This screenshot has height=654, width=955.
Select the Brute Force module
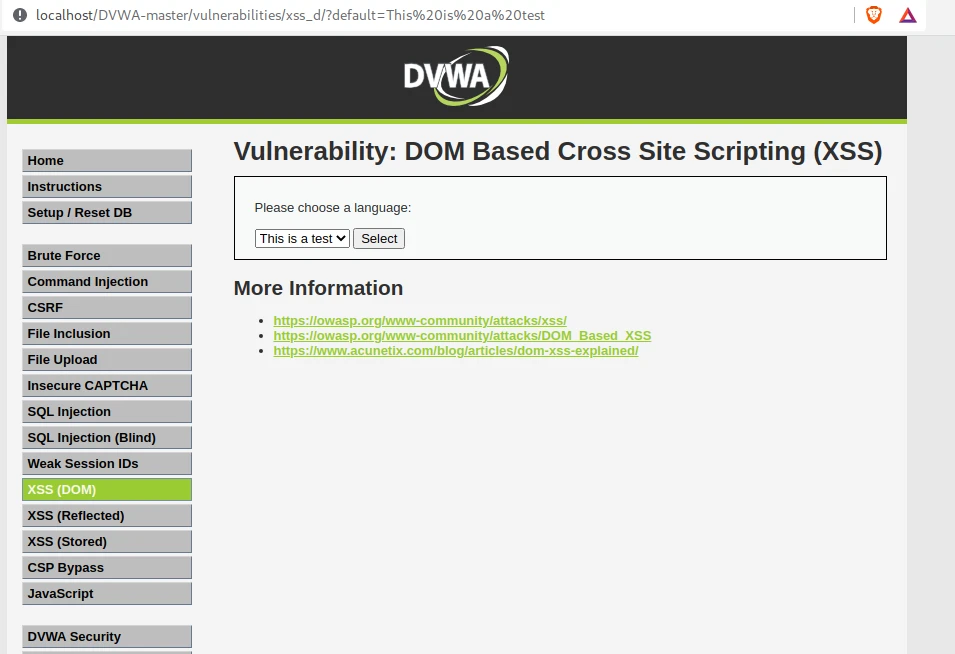coord(106,255)
